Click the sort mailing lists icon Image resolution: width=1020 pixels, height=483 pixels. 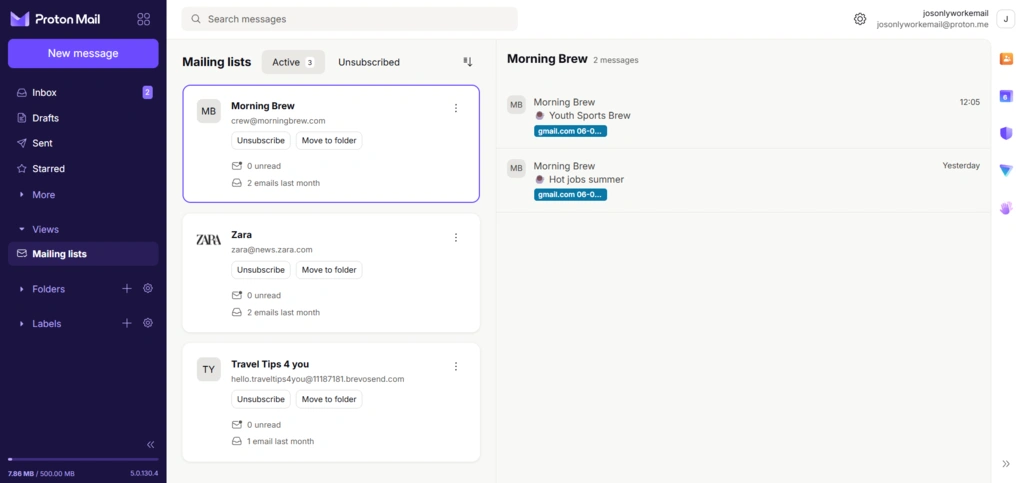(x=468, y=62)
